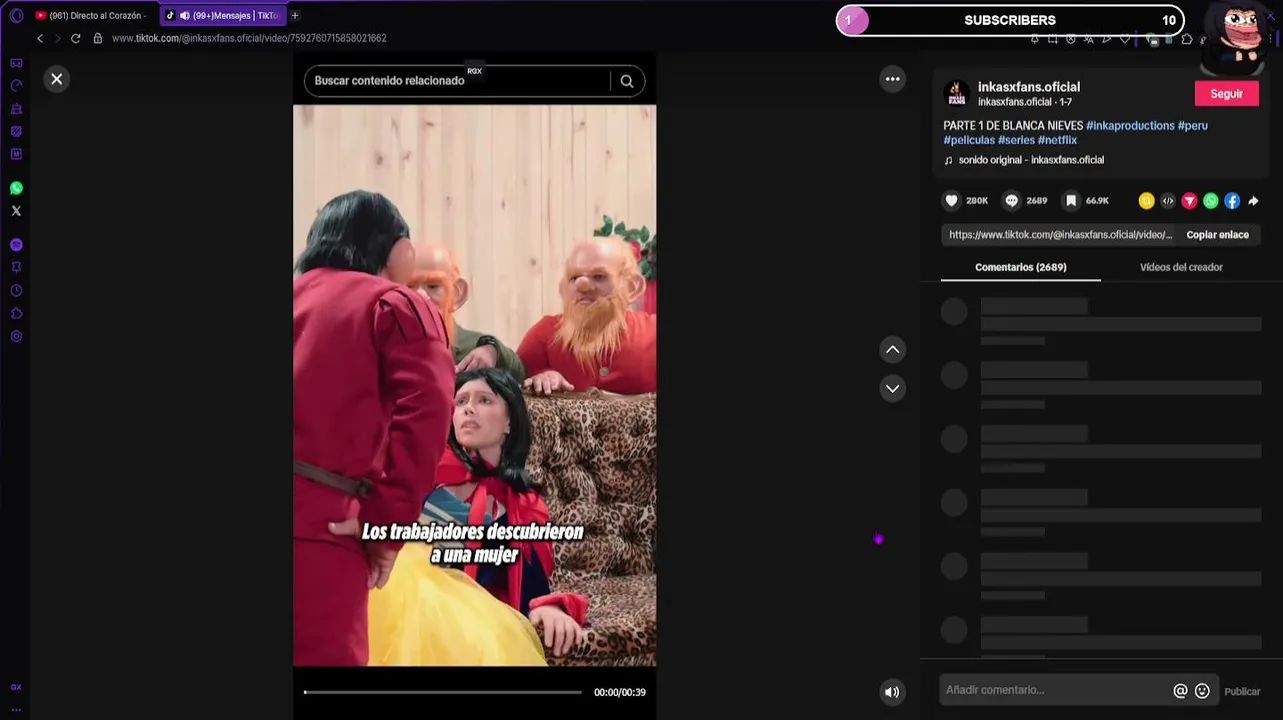Save the video with the bookmark icon
The width and height of the screenshot is (1283, 720).
coord(1071,201)
